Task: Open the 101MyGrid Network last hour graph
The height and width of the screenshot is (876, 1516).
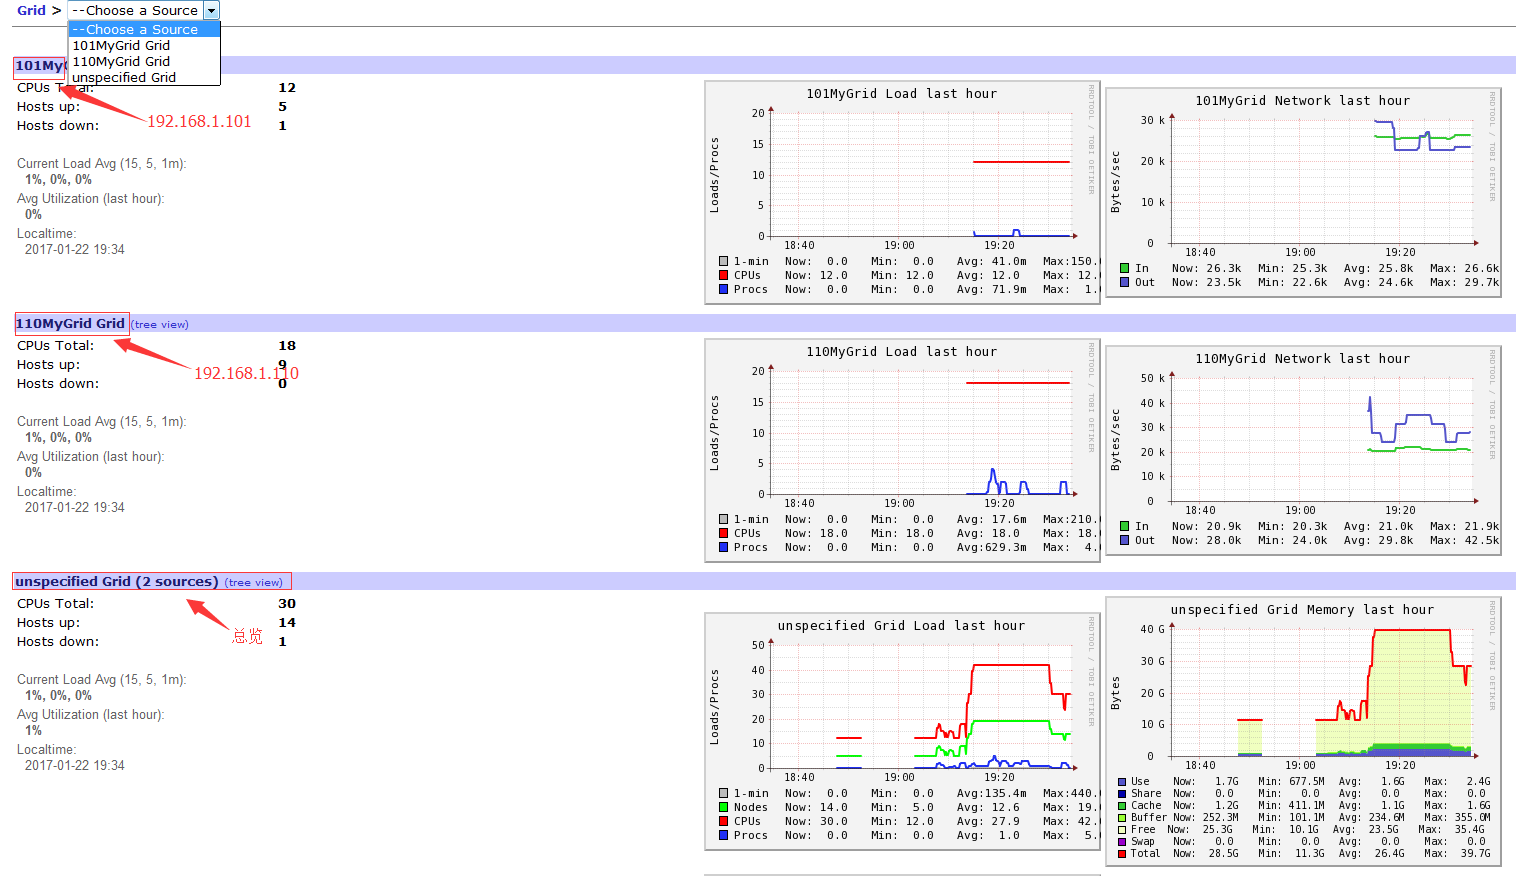Action: tap(1302, 192)
